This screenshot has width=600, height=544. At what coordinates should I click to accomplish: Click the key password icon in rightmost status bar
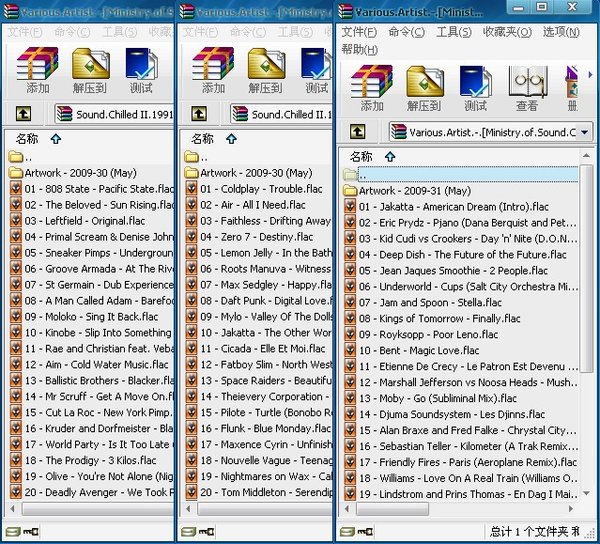(367, 532)
